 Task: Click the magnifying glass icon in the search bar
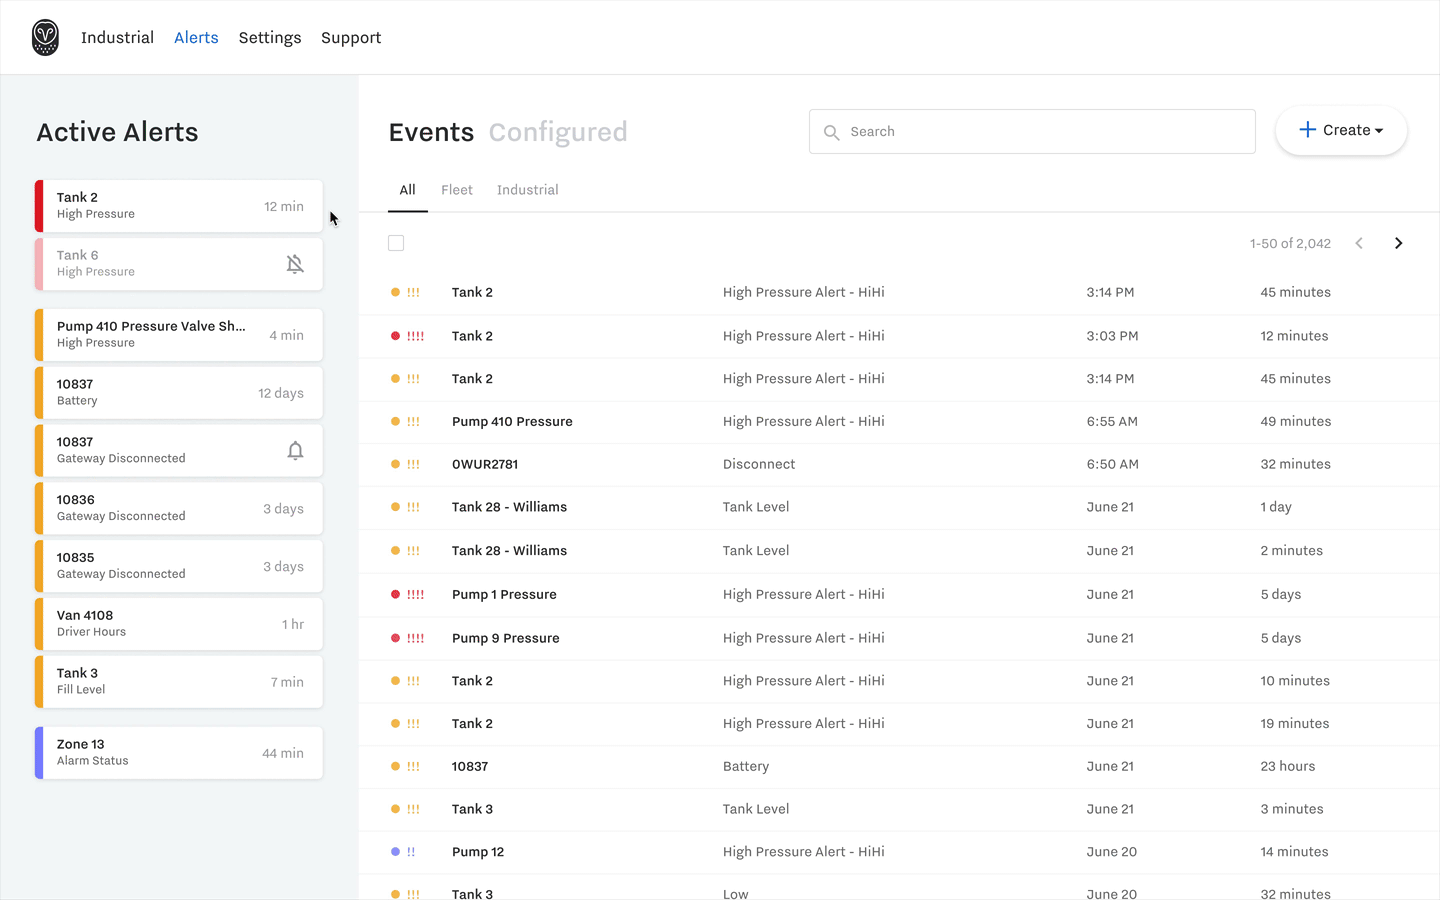(832, 131)
